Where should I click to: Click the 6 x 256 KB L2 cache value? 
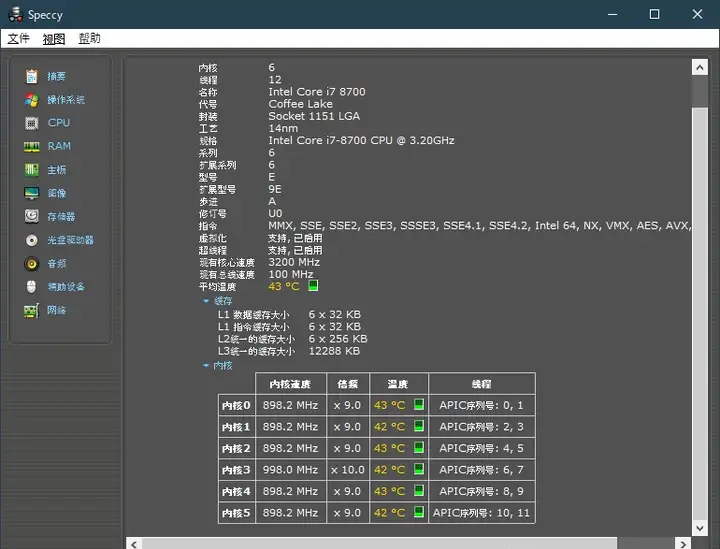click(338, 339)
